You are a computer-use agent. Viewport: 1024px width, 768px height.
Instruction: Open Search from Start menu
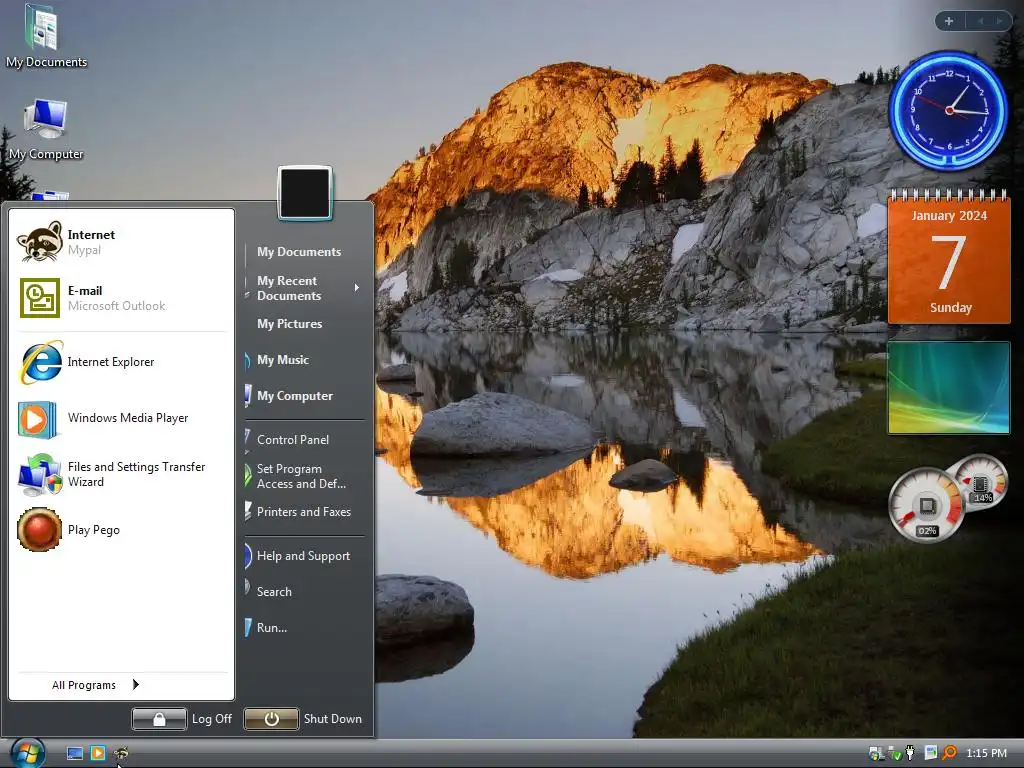[274, 592]
